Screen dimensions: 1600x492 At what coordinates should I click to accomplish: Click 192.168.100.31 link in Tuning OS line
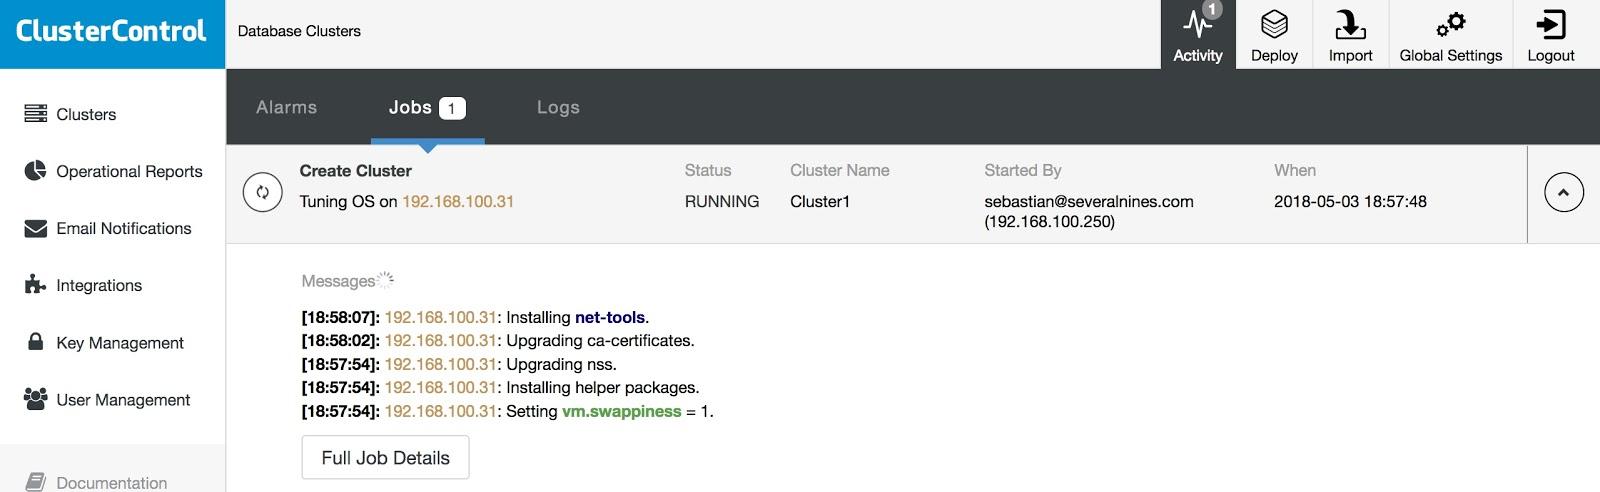pyautogui.click(x=458, y=201)
